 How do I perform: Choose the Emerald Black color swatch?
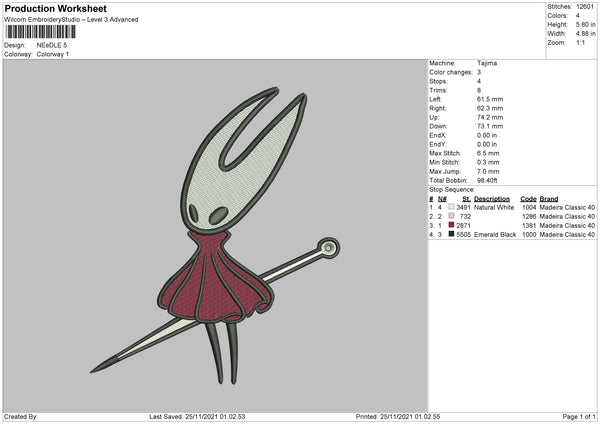pos(451,234)
